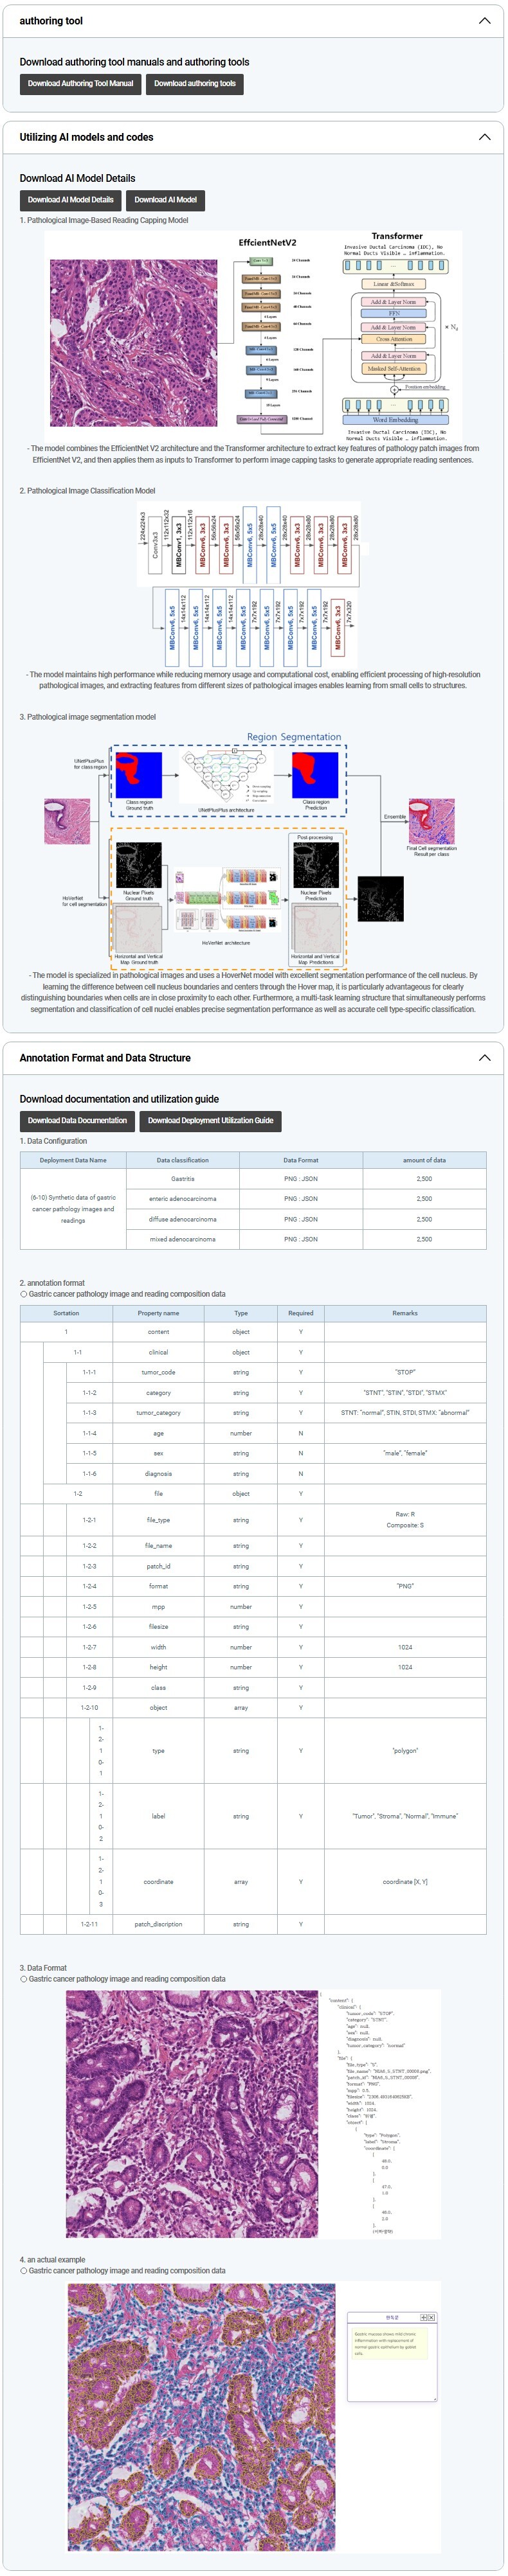The width and height of the screenshot is (508, 2576).
Task: Select the enteric adenocarcinoma table cell
Action: pos(182,1198)
